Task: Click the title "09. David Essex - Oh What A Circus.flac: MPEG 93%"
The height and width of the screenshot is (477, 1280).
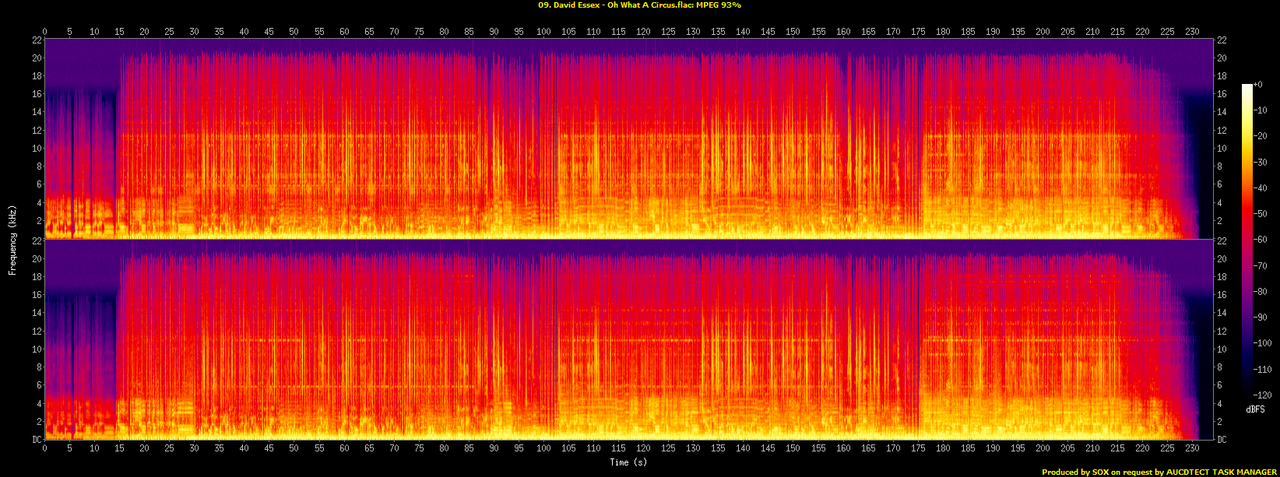Action: tap(639, 5)
